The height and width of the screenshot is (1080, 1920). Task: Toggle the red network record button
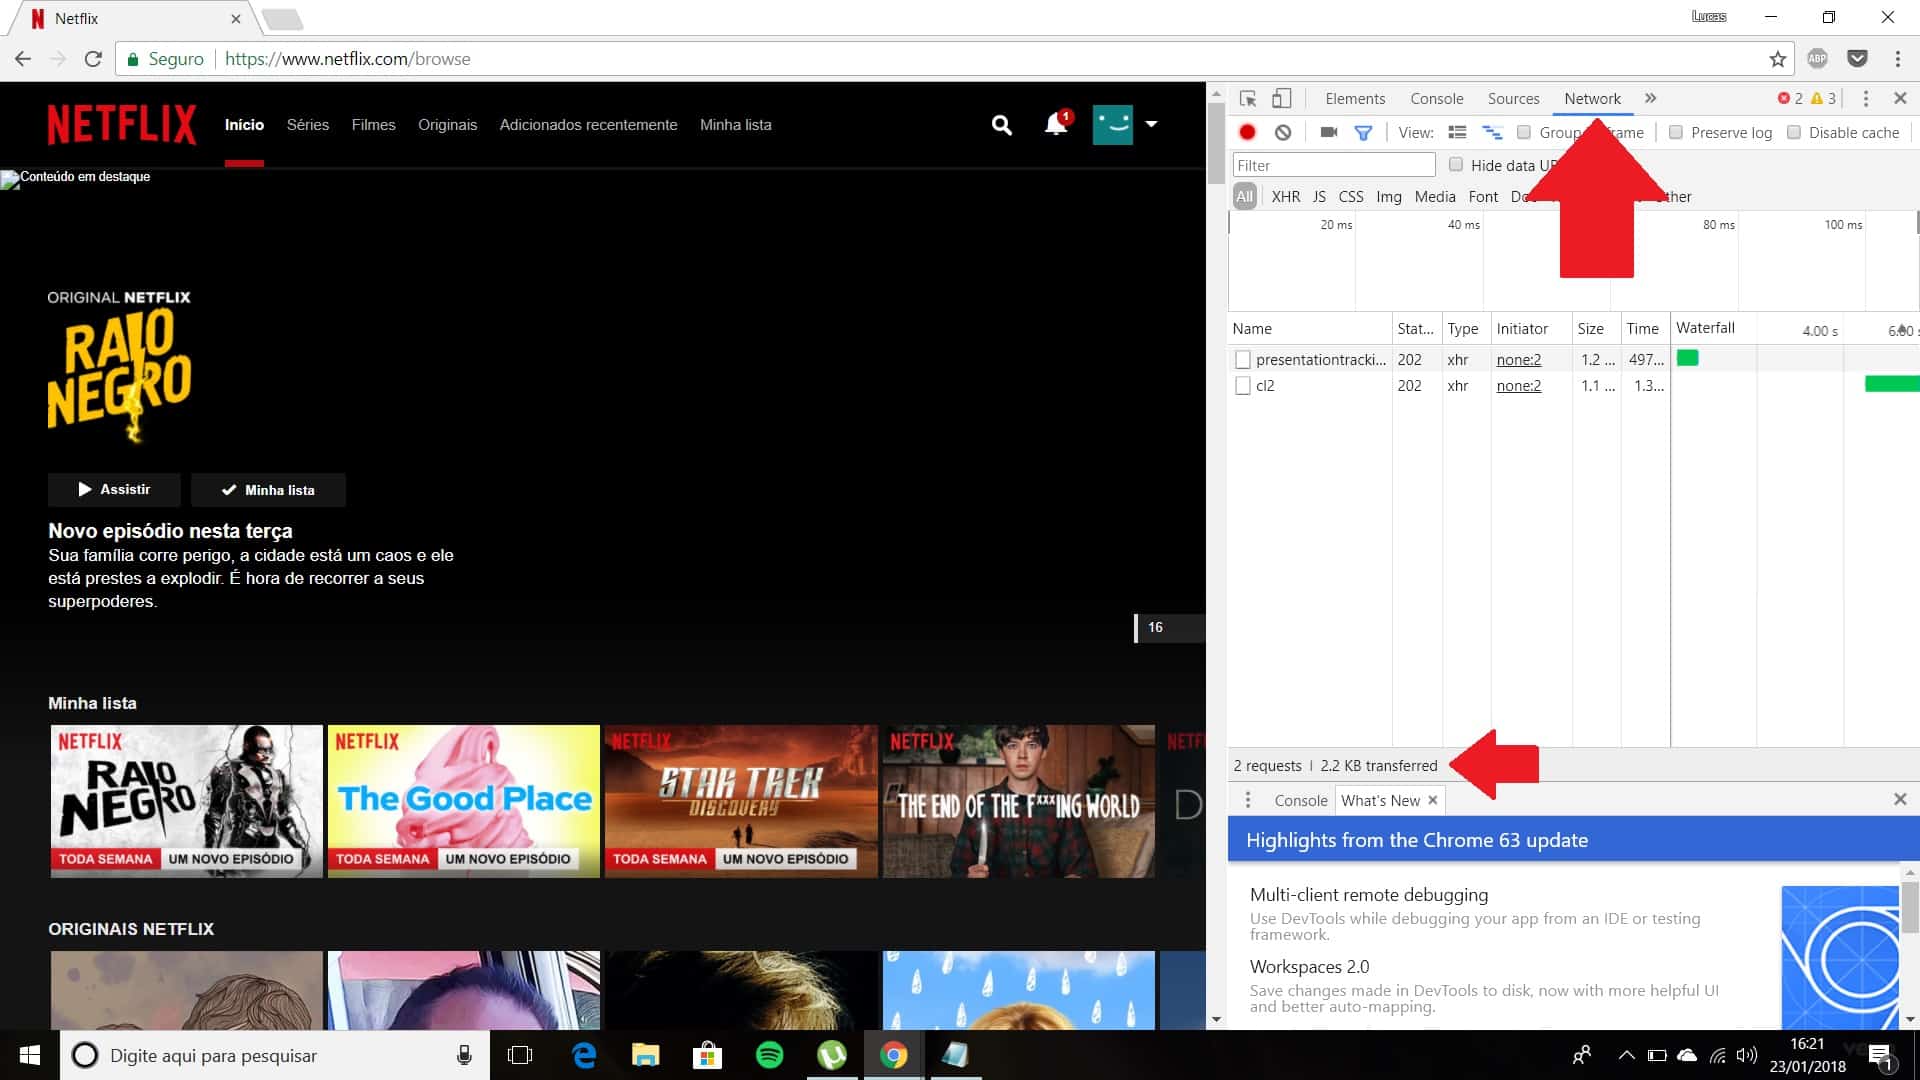(1247, 132)
